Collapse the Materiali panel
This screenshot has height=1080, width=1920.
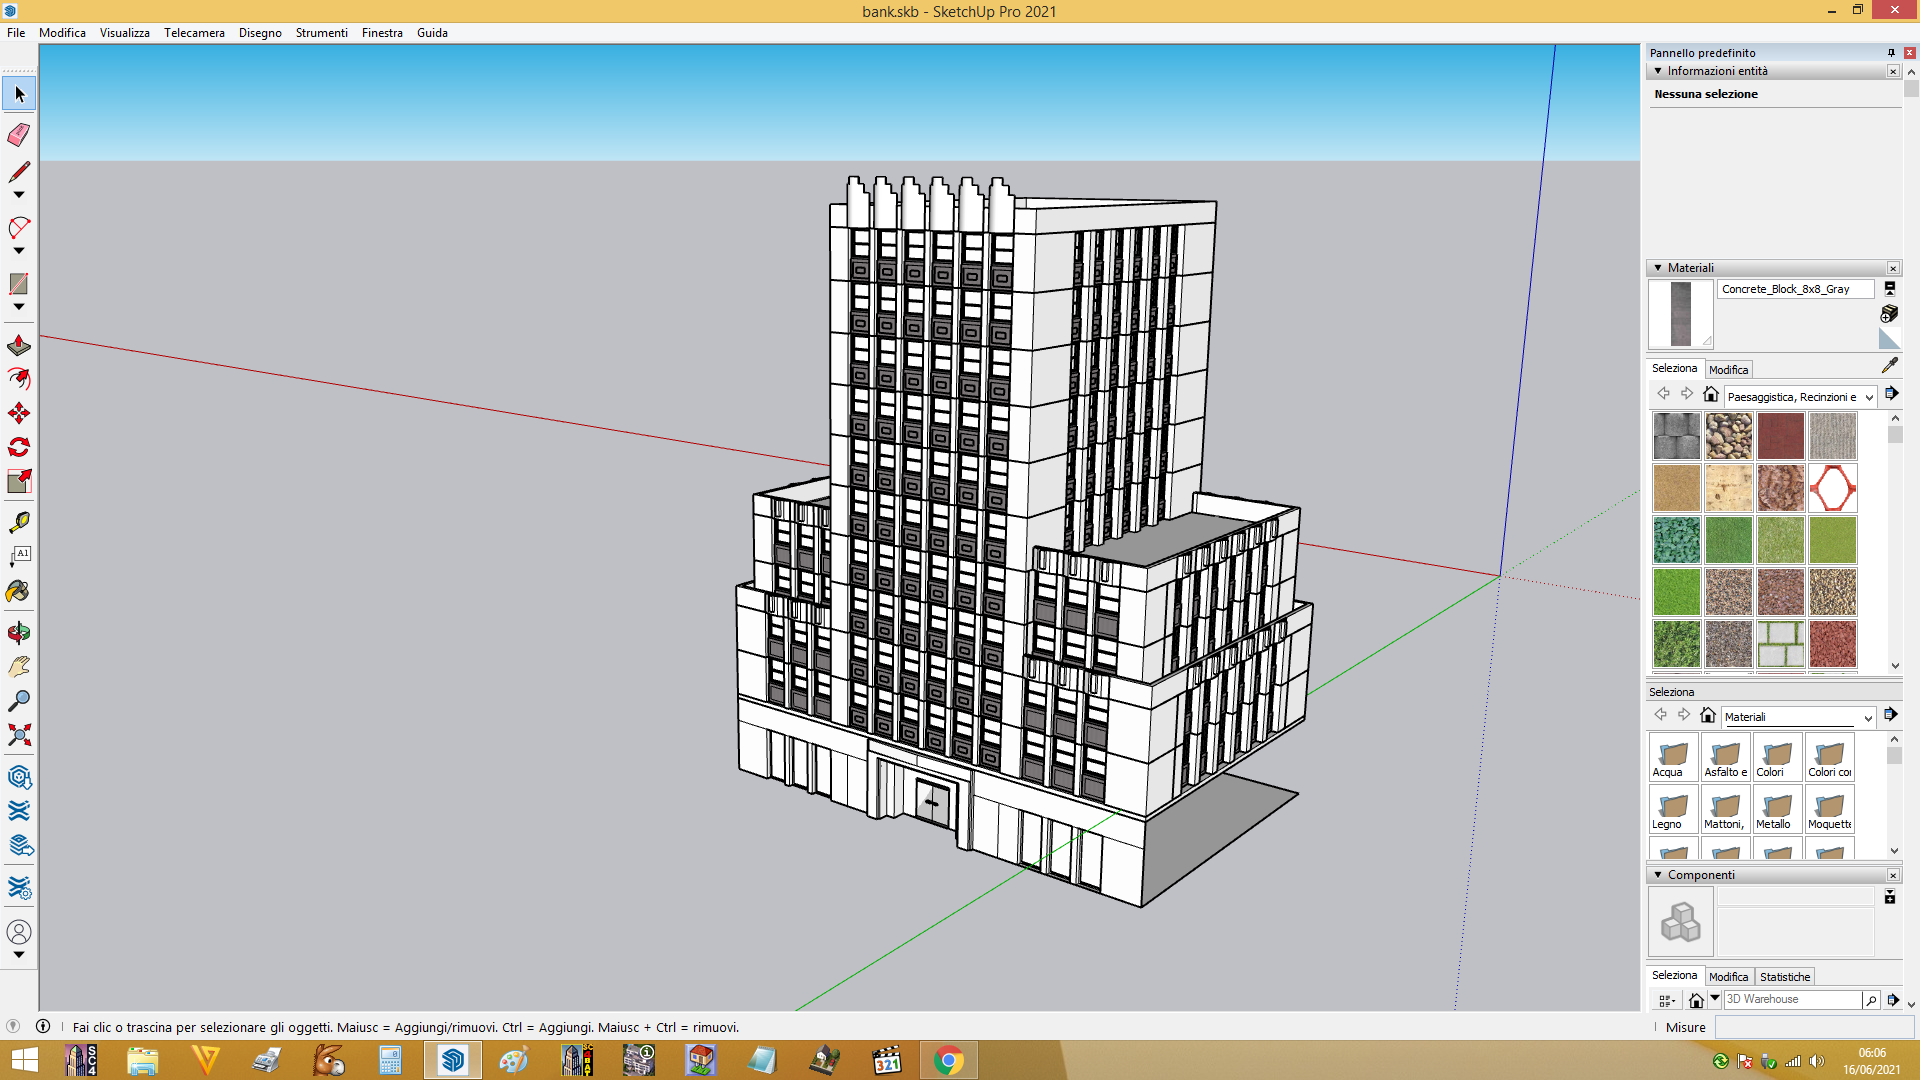click(1658, 268)
